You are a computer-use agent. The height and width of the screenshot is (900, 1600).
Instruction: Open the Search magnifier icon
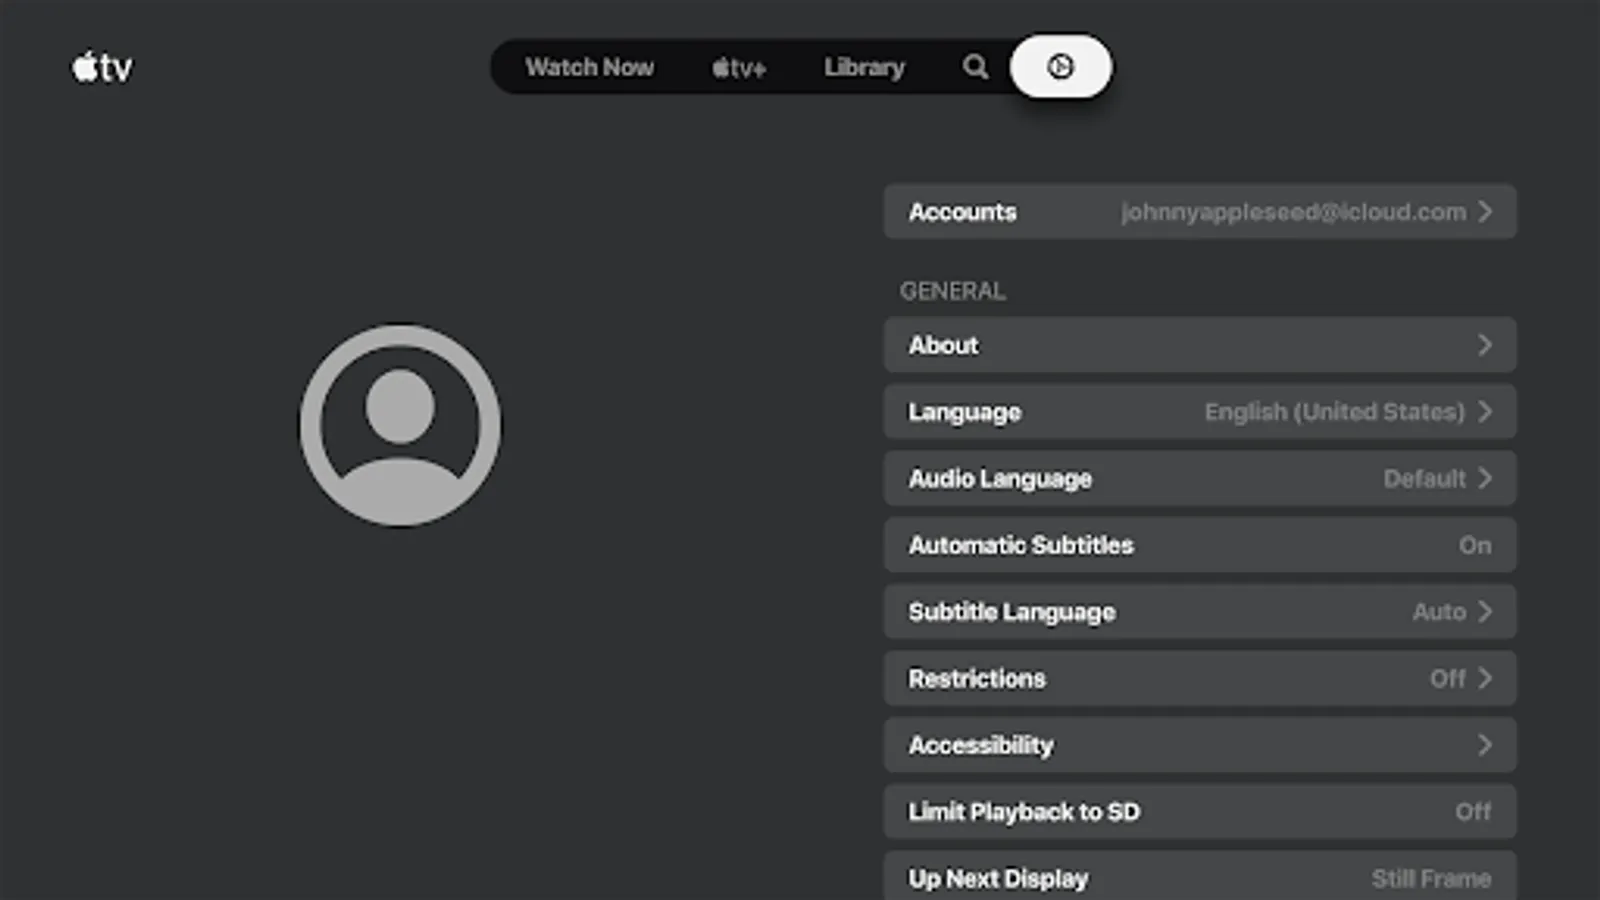[x=975, y=67]
